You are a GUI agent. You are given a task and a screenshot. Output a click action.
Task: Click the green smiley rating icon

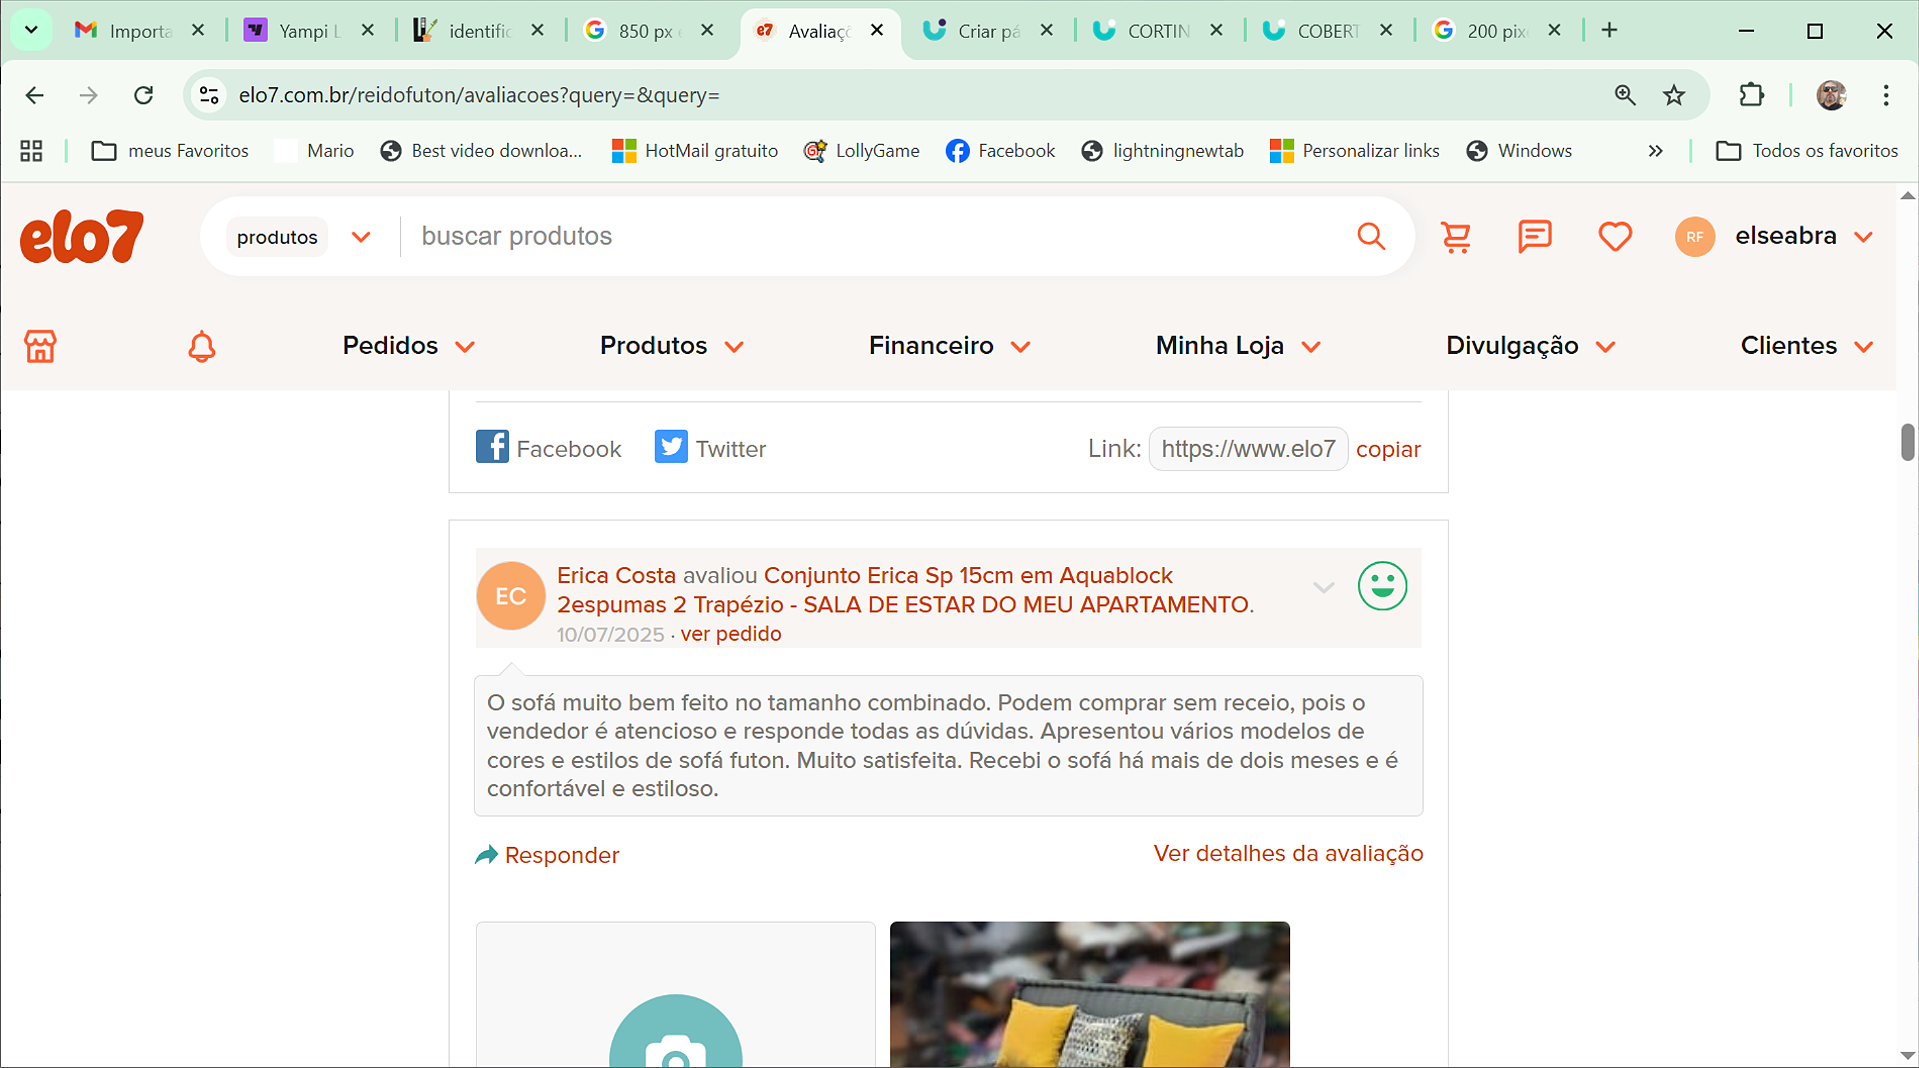point(1382,586)
